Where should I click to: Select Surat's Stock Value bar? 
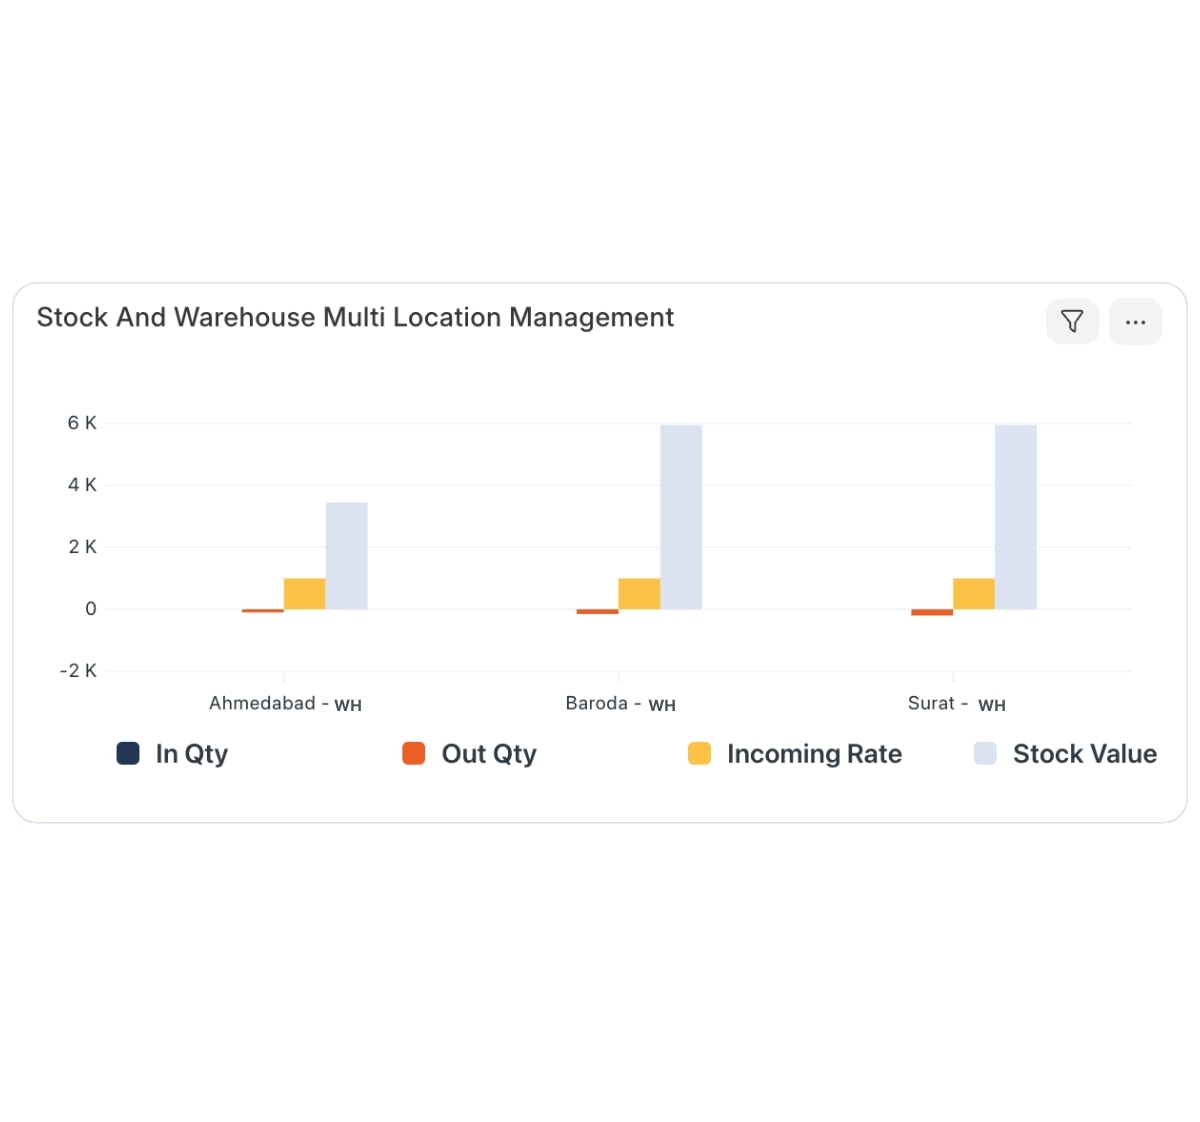[x=1015, y=517]
